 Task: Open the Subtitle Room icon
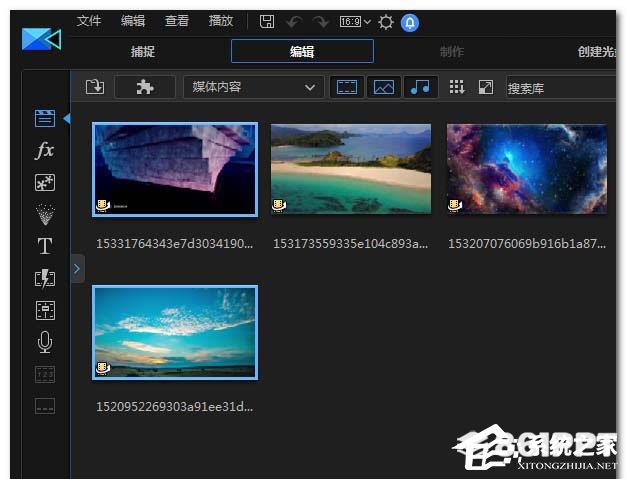(45, 406)
